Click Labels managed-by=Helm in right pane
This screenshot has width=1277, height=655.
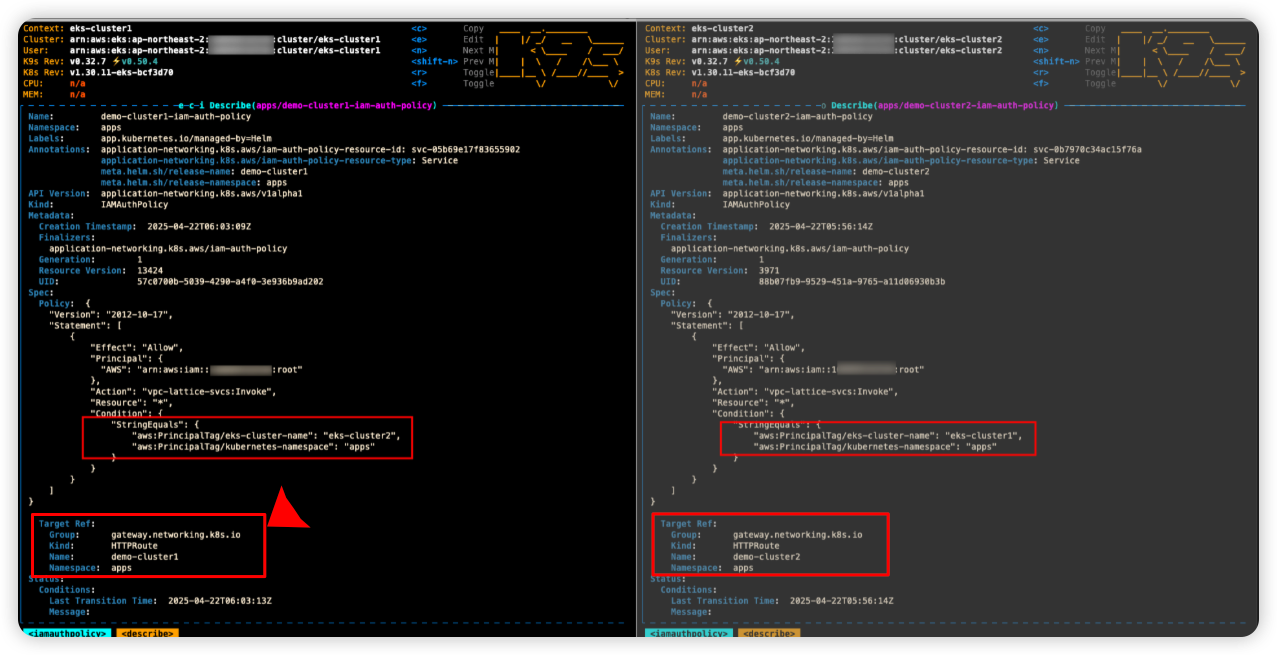808,139
